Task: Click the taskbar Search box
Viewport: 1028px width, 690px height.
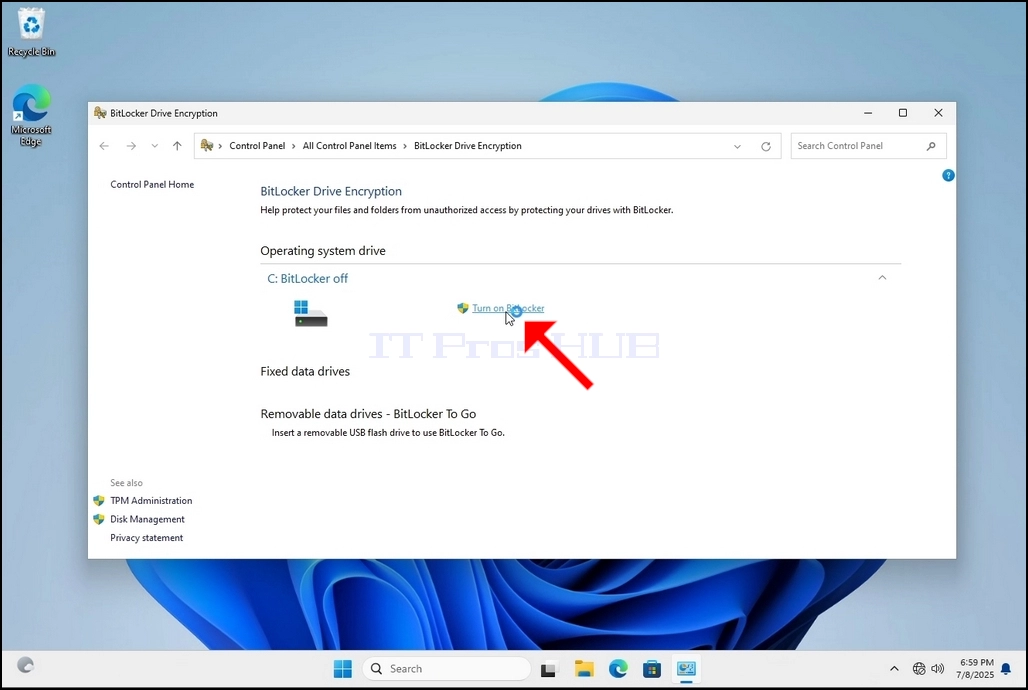Action: click(x=446, y=668)
